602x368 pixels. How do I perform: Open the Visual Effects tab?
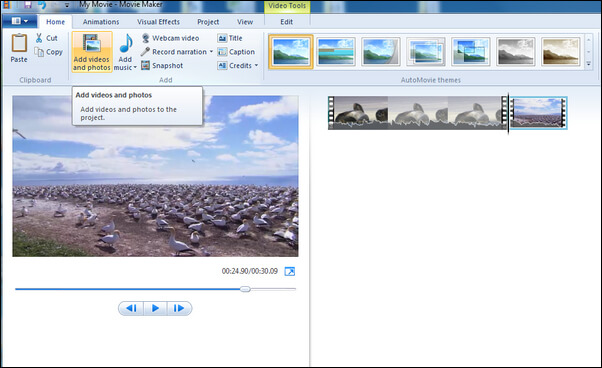(158, 22)
